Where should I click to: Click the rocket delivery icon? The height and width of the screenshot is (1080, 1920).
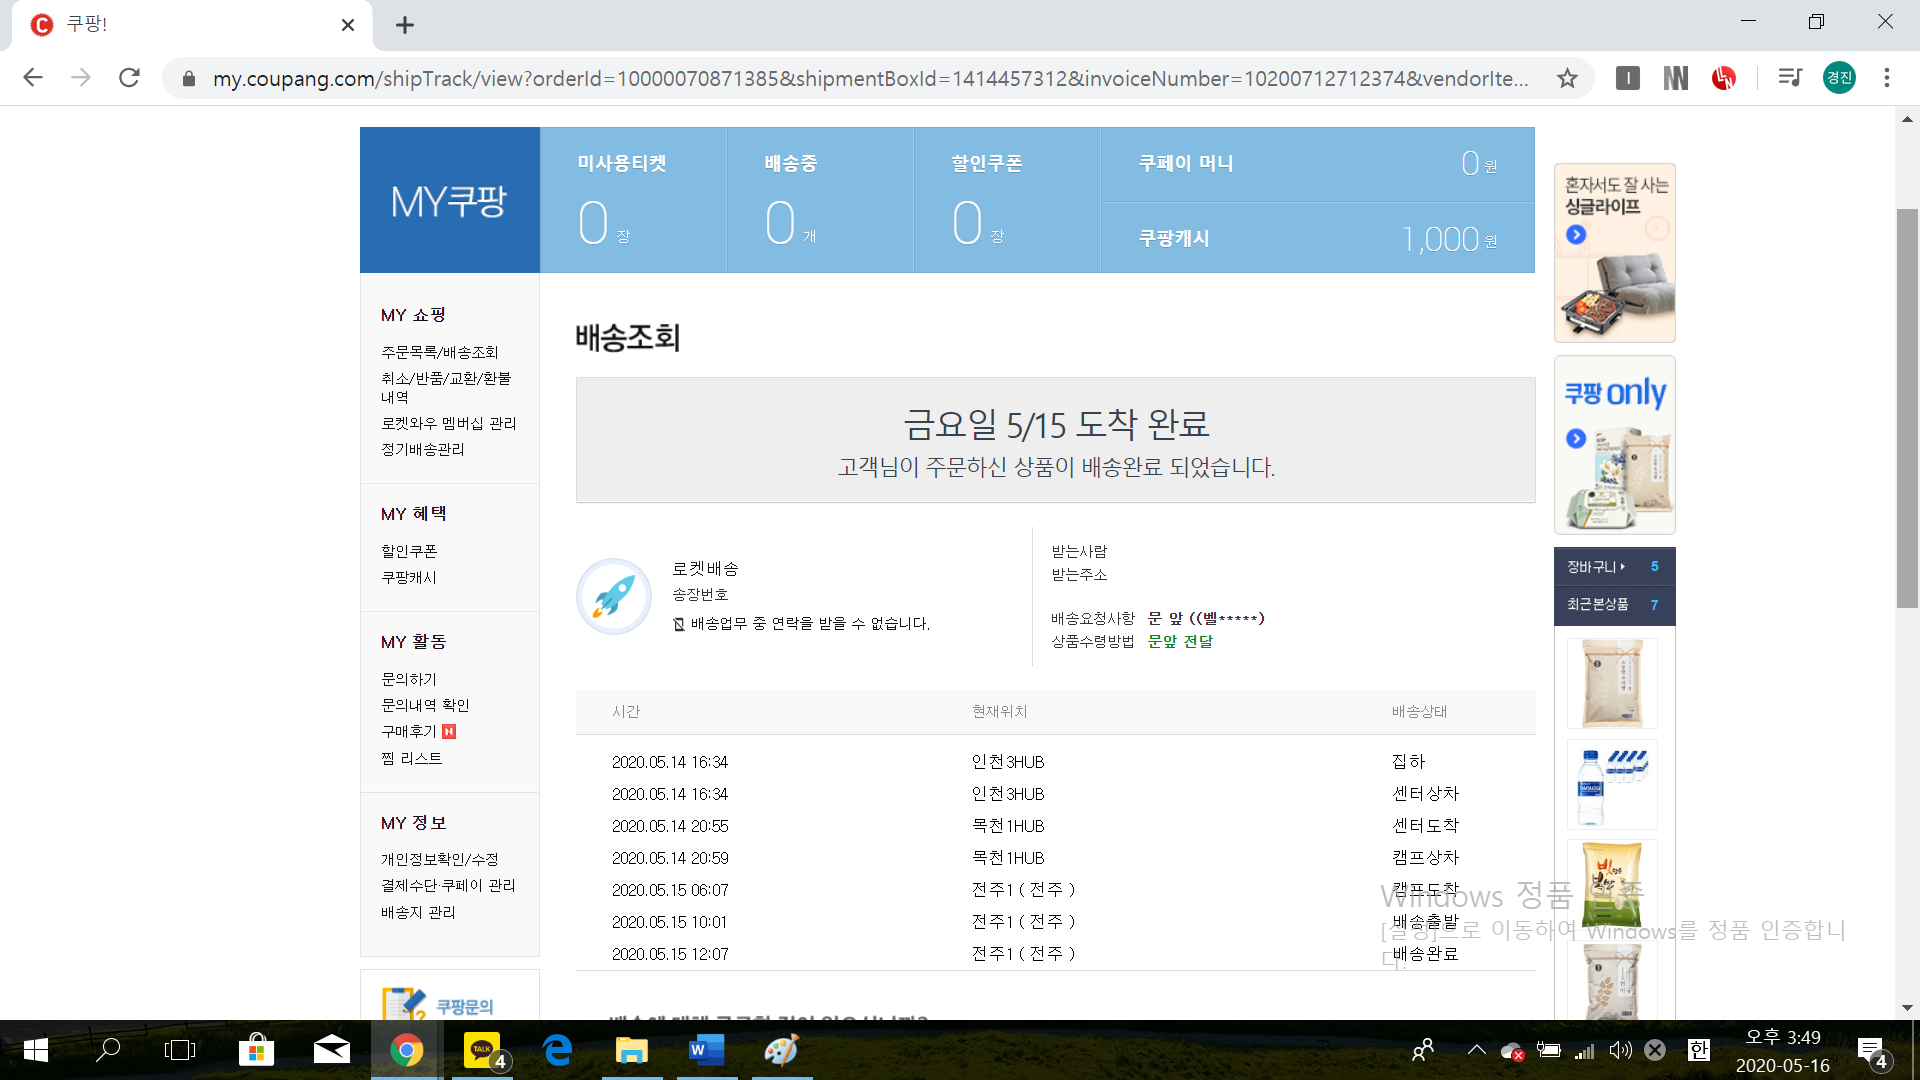pyautogui.click(x=614, y=596)
